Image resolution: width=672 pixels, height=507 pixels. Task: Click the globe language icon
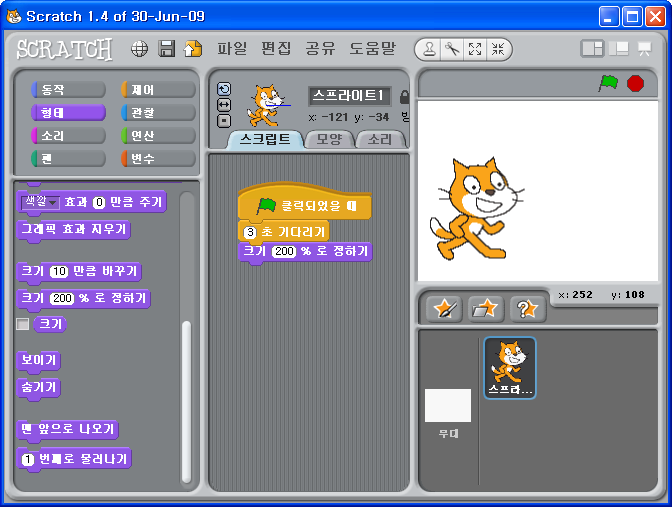(x=139, y=49)
